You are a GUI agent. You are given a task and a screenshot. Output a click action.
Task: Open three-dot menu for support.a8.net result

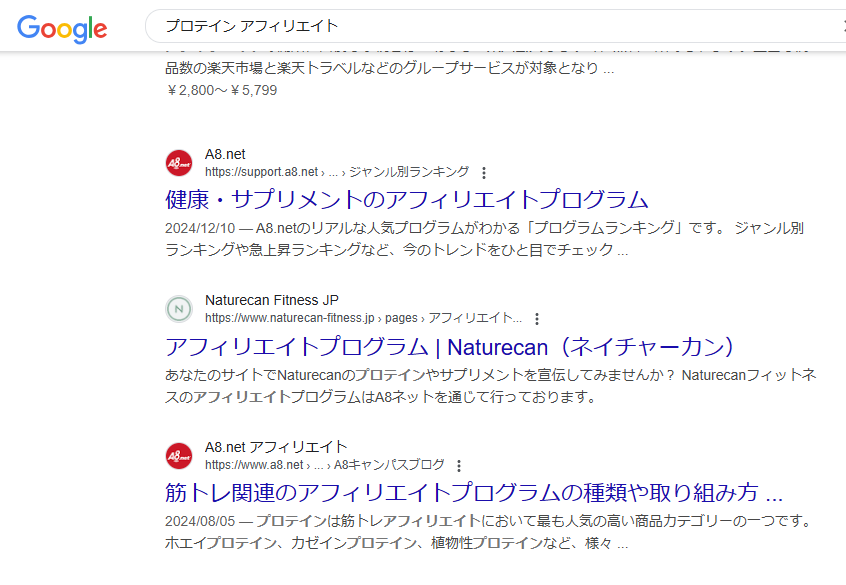coord(485,172)
